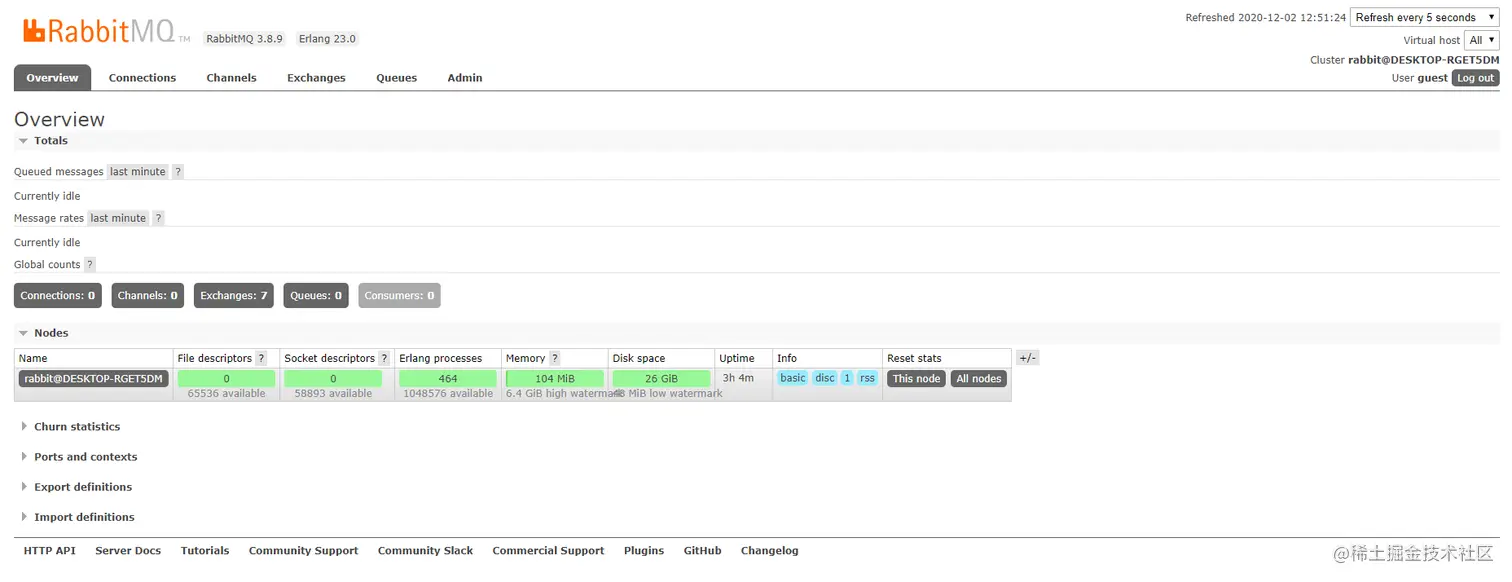The image size is (1512, 582).
Task: Open help for Message rates
Action: (x=158, y=218)
